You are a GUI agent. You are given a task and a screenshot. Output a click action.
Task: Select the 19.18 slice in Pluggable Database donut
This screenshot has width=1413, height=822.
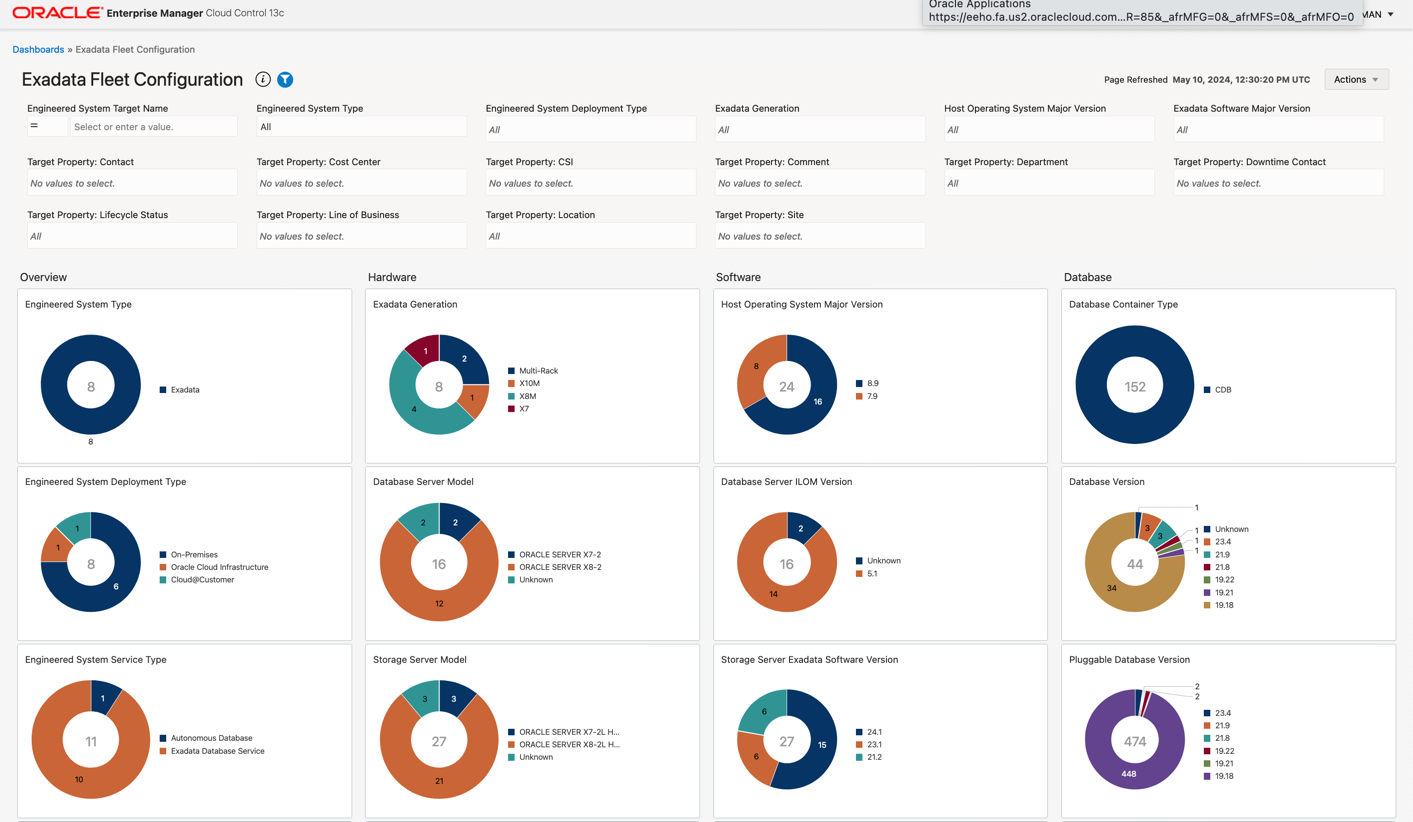(x=1129, y=773)
